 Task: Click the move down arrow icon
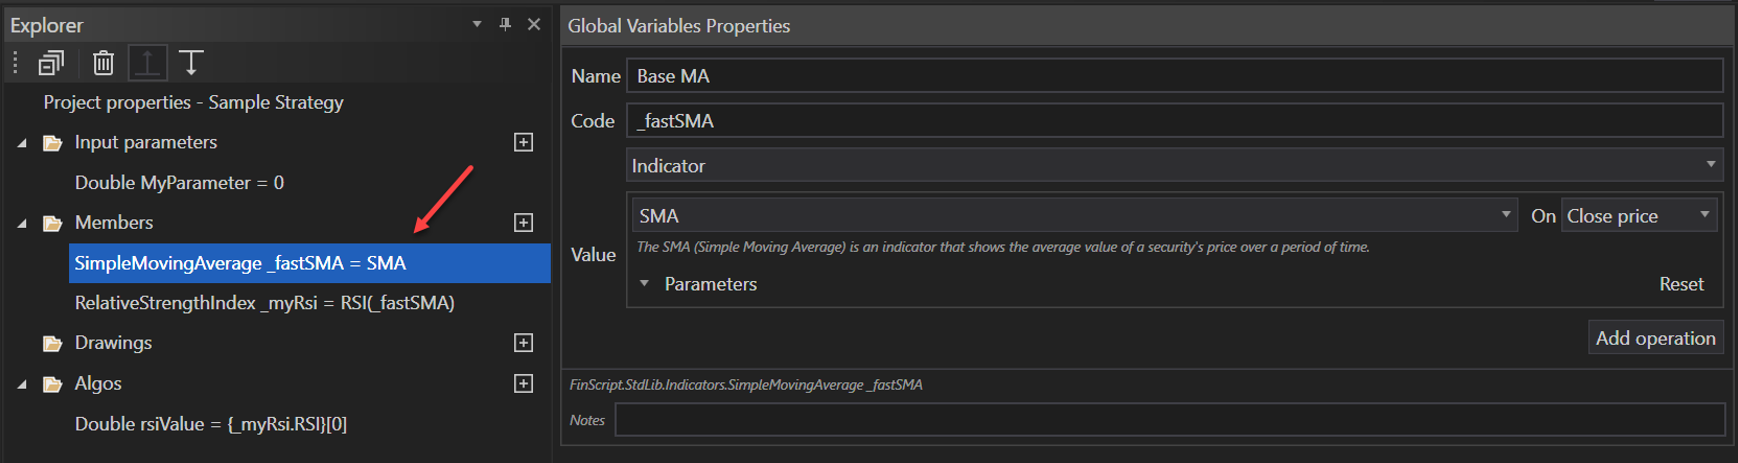tap(191, 63)
